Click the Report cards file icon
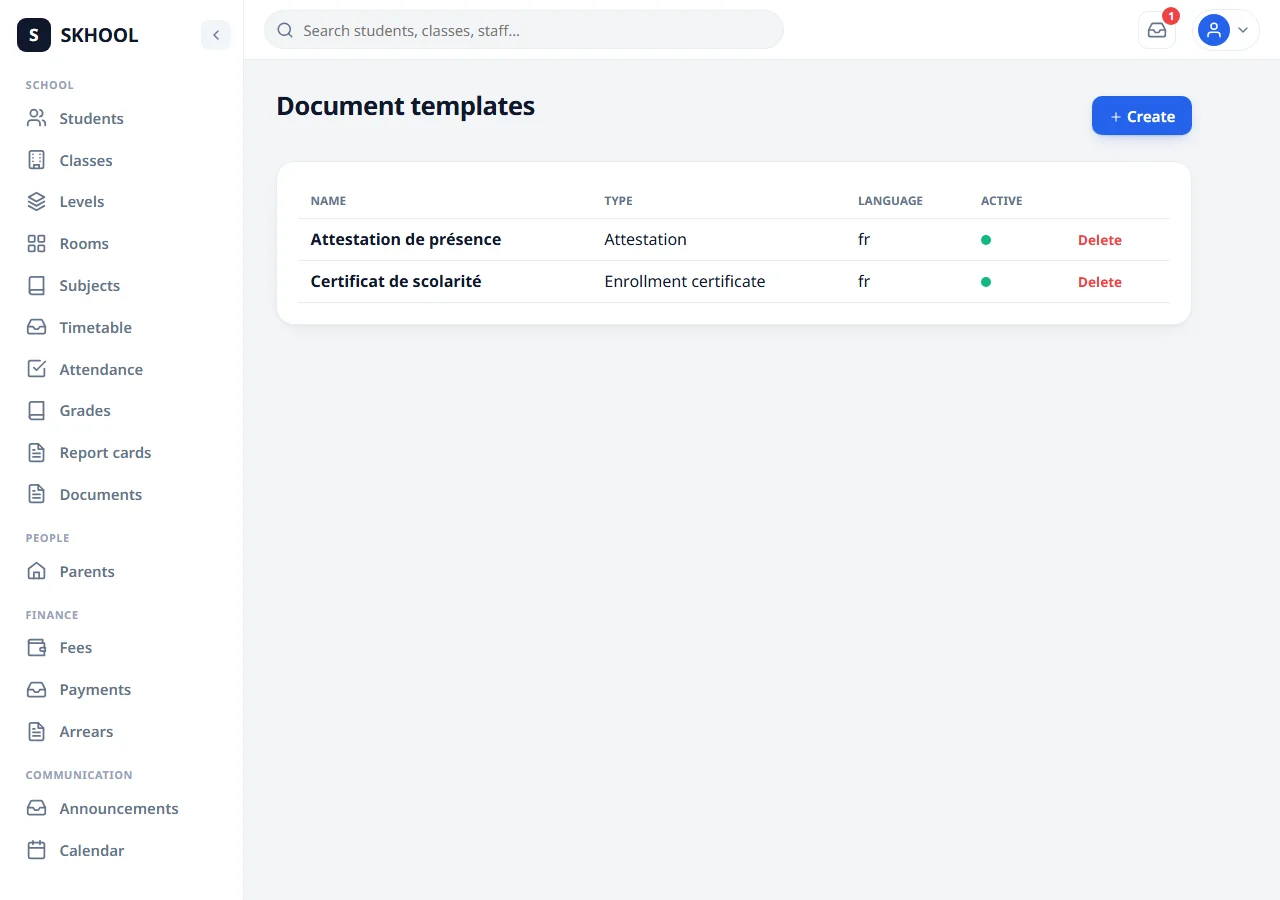 point(37,452)
